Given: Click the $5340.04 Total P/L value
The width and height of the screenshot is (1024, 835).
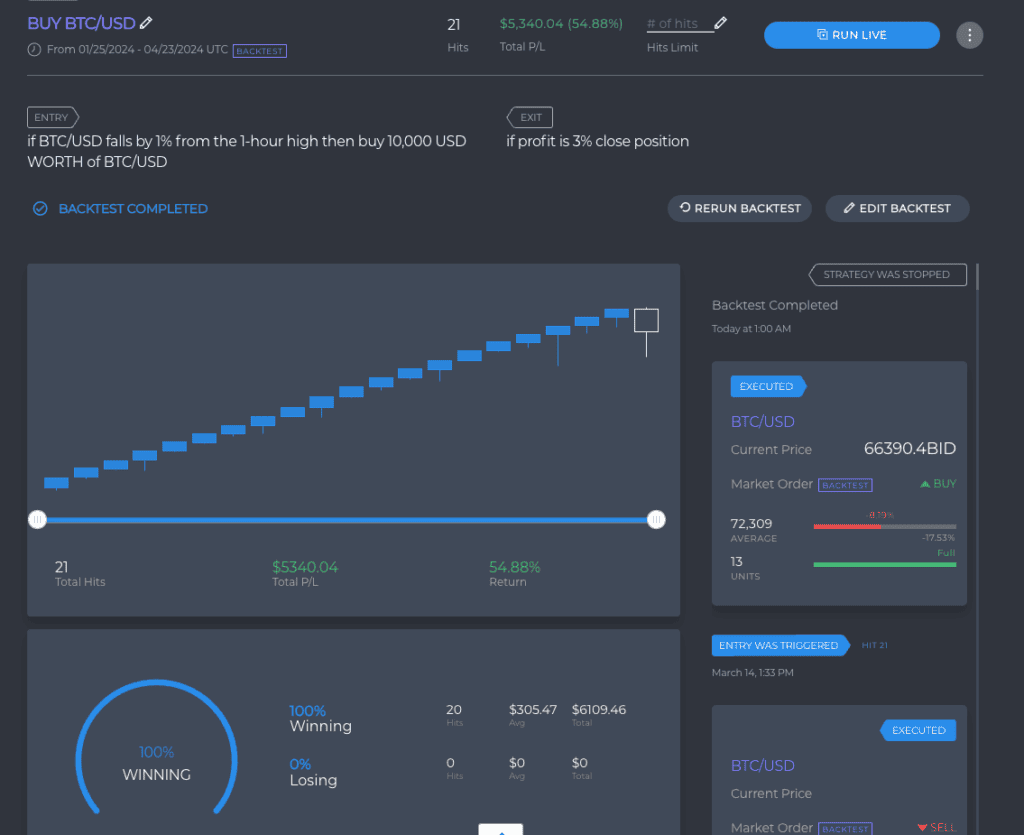Looking at the screenshot, I should click(x=305, y=567).
